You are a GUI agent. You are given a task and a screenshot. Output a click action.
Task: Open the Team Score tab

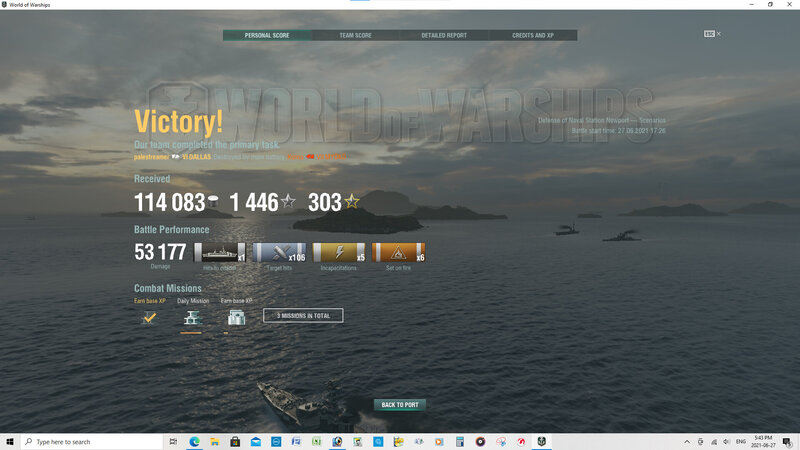tap(356, 35)
